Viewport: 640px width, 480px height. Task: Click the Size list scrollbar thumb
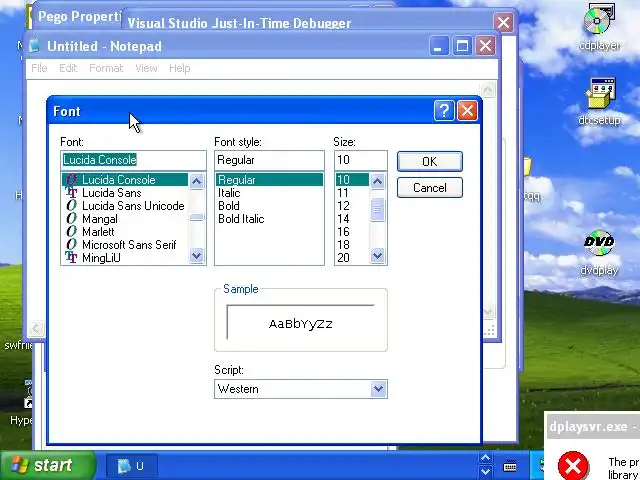(378, 210)
